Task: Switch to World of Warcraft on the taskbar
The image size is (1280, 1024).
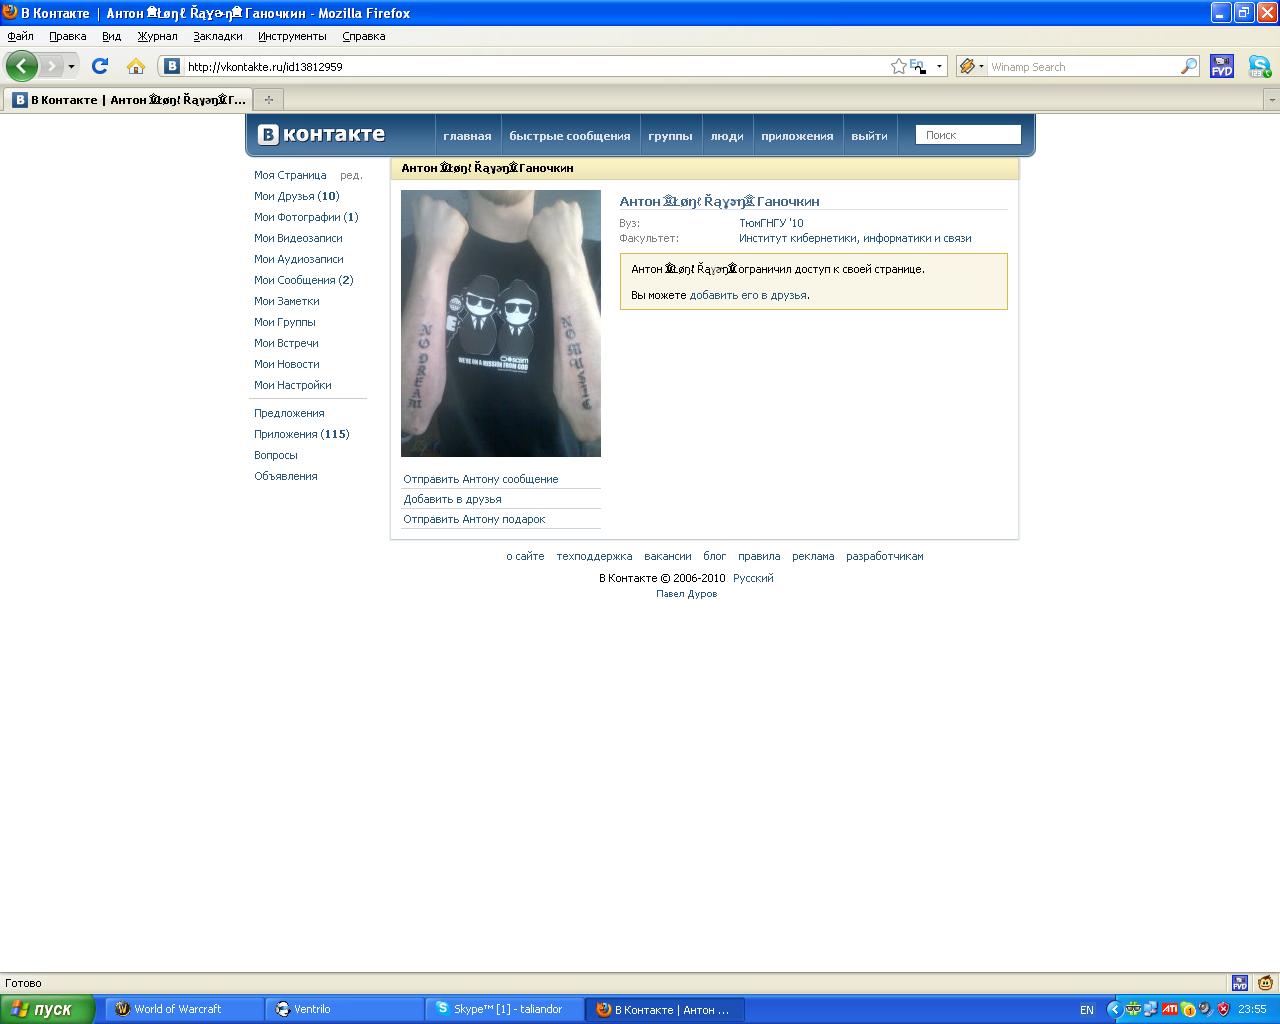Action: point(186,1009)
